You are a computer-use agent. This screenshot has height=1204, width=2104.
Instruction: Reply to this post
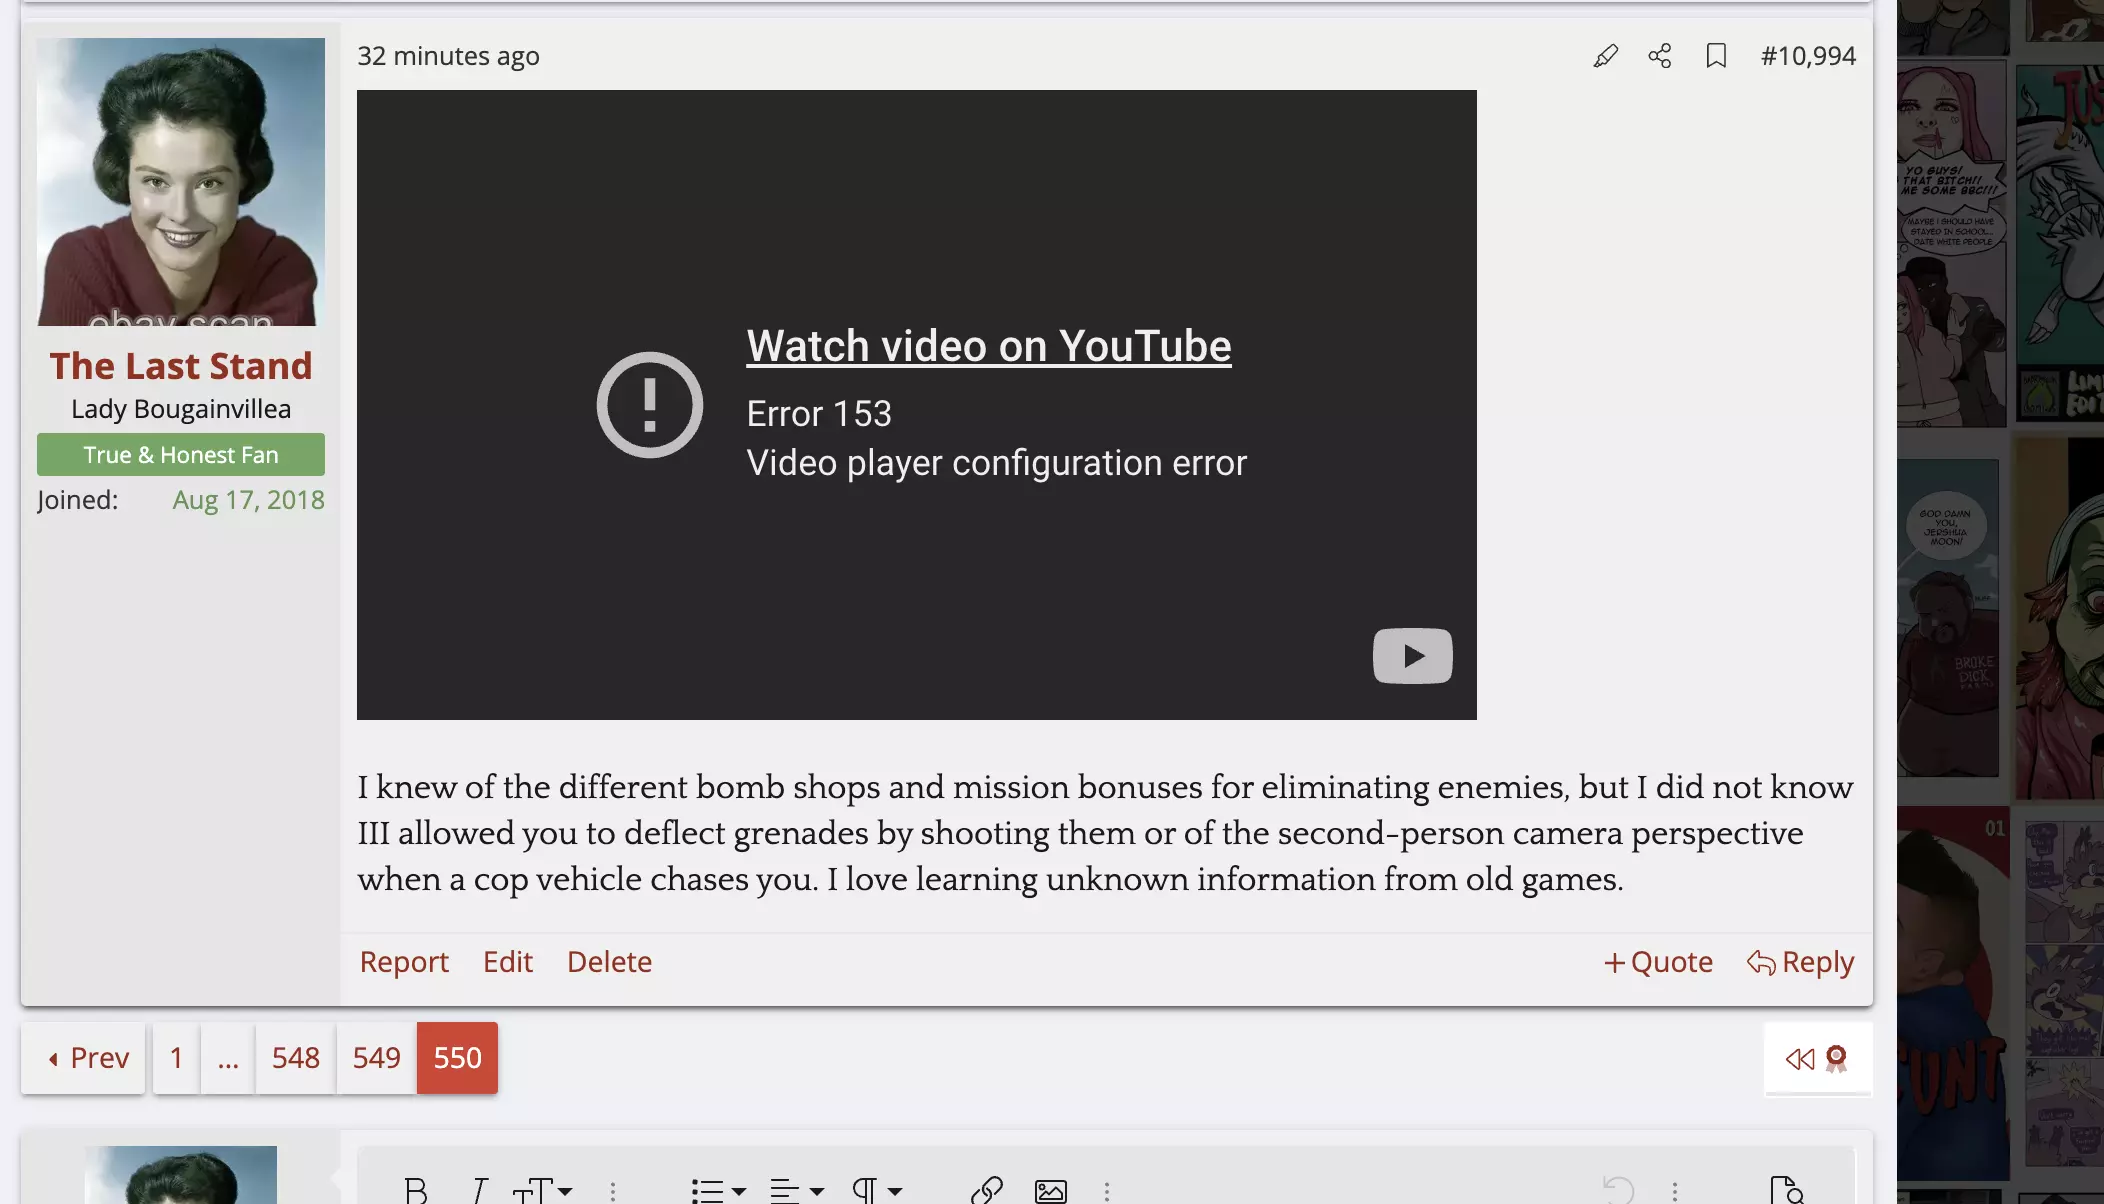point(1800,962)
